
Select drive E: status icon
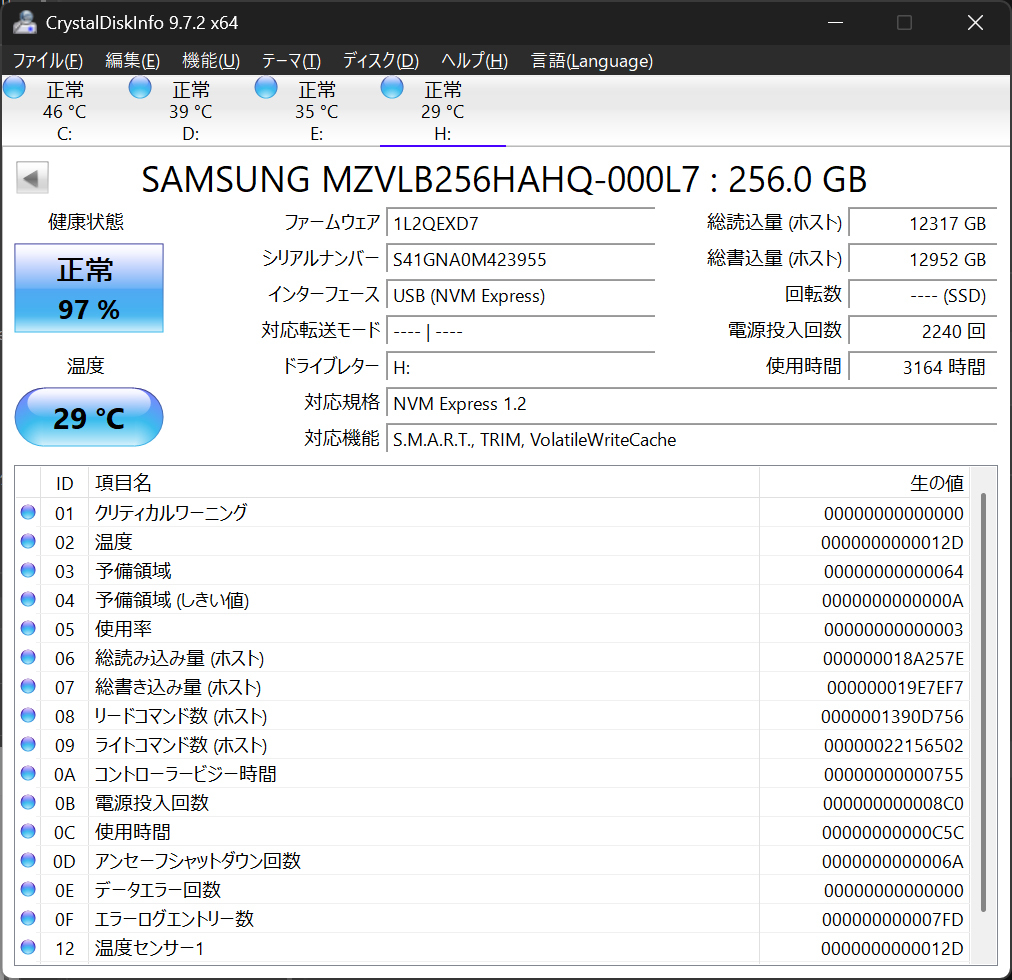click(x=267, y=88)
